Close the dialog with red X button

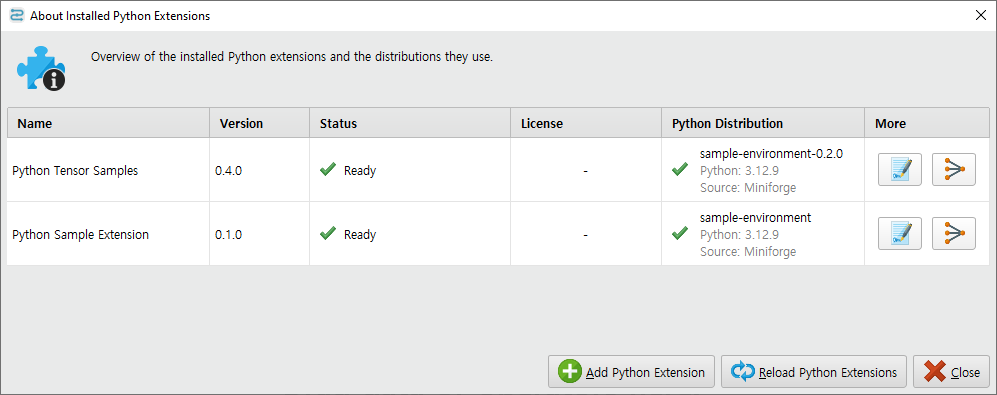pyautogui.click(x=951, y=371)
